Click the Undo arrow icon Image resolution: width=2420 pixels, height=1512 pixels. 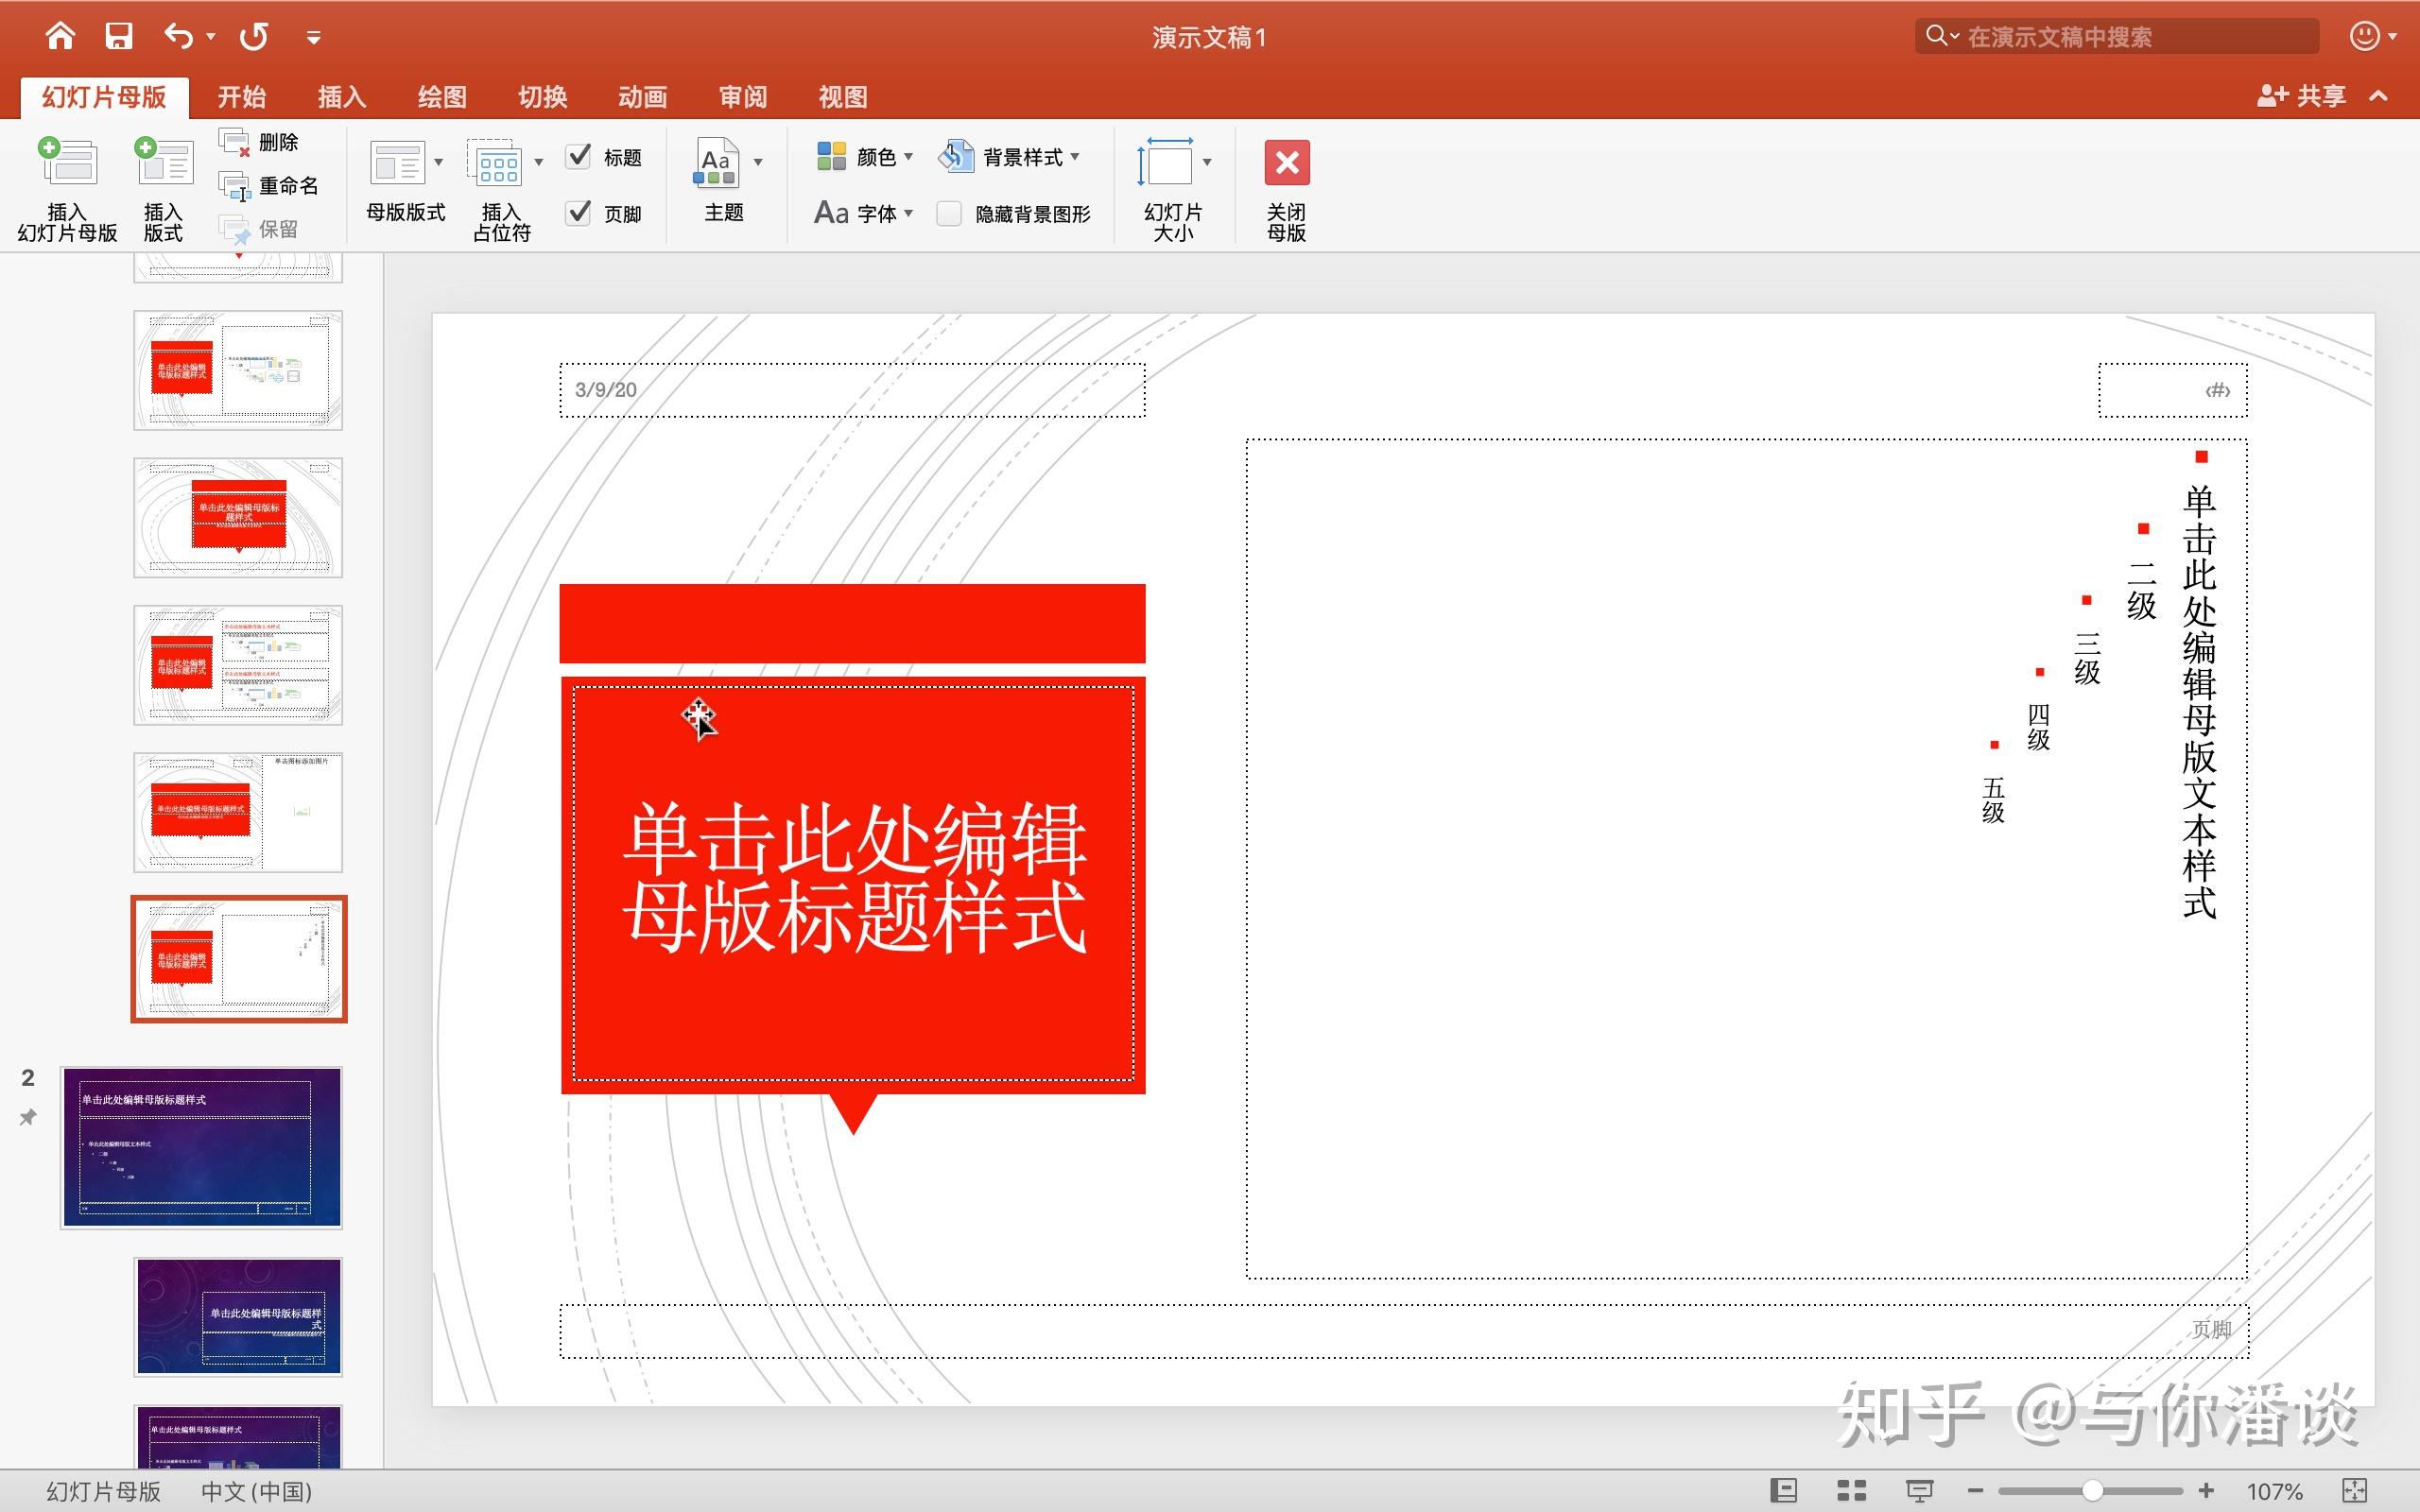(178, 37)
